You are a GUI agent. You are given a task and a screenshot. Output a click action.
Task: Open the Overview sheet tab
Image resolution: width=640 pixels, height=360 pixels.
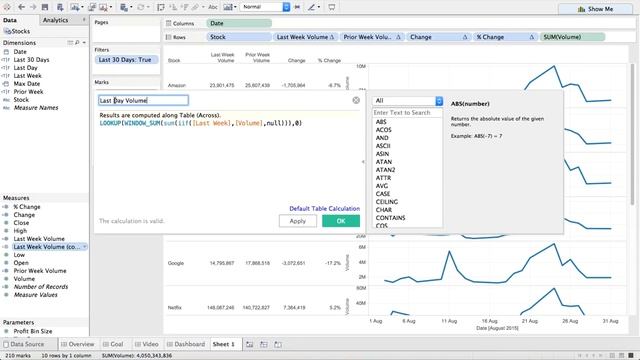(x=78, y=344)
